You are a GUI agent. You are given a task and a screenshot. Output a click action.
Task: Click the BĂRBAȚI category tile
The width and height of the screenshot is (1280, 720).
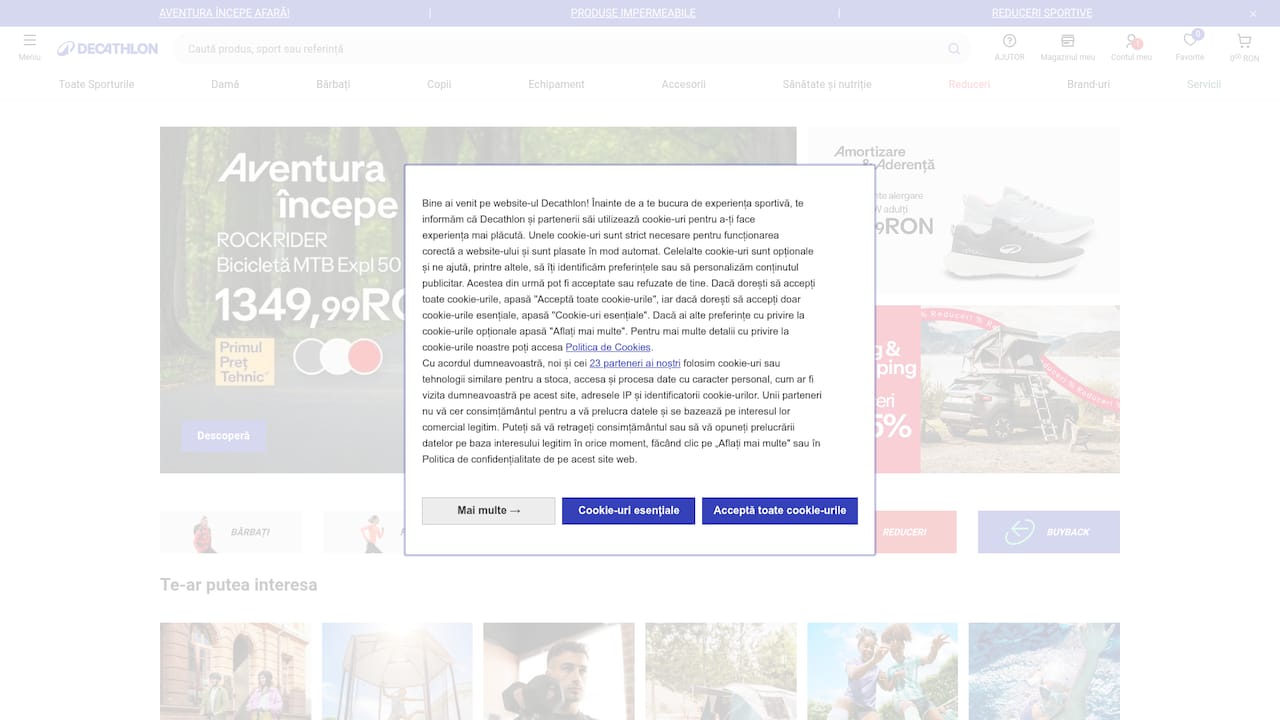(230, 532)
